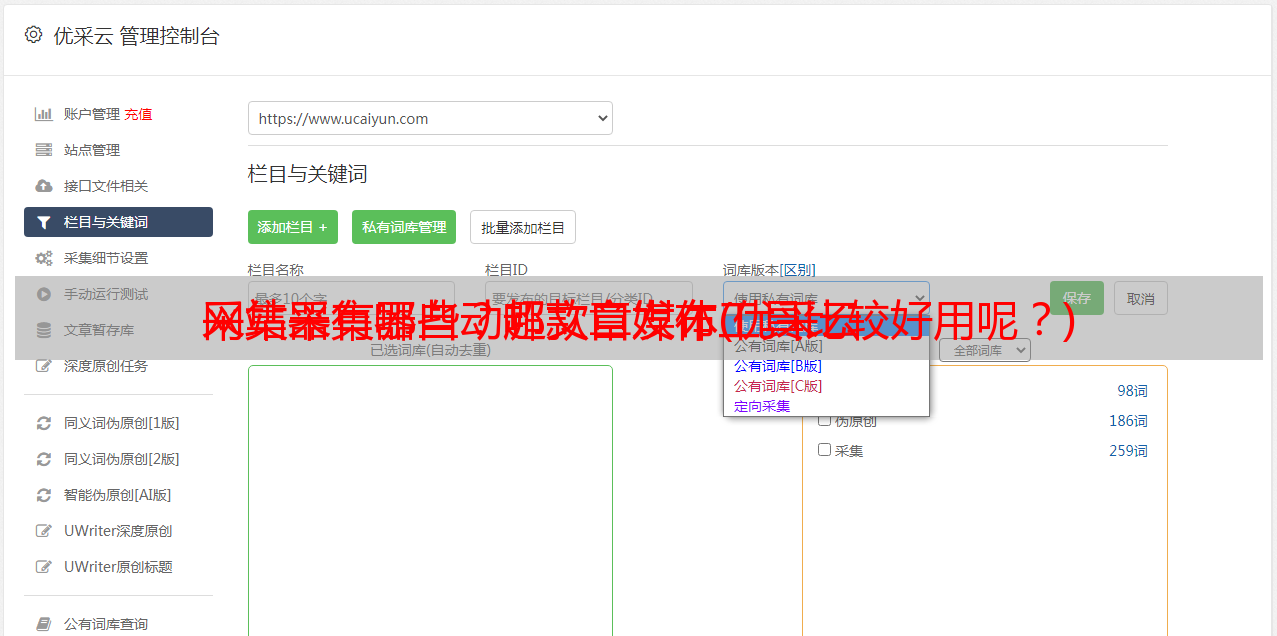Screen dimensions: 1277x636
Task: Click inside the green 已选词库 box
Action: click(430, 500)
